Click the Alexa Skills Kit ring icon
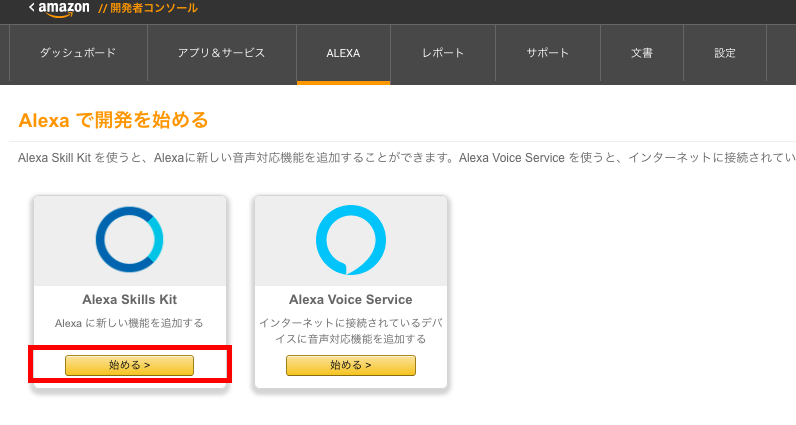This screenshot has width=796, height=425. (x=129, y=239)
